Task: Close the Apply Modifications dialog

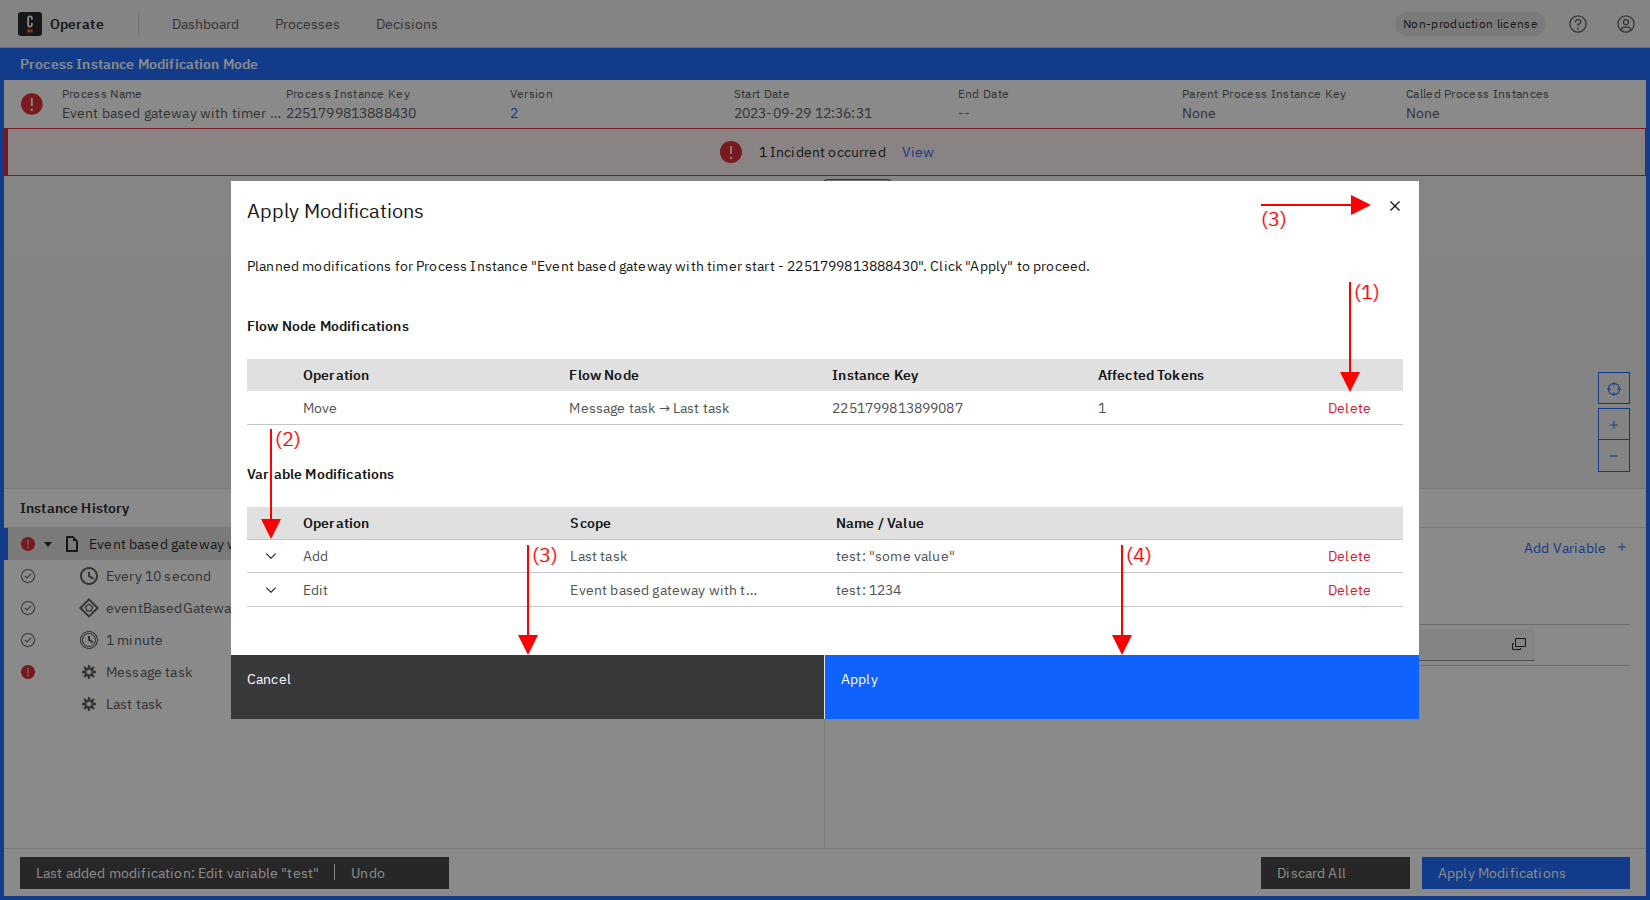Action: (1395, 206)
